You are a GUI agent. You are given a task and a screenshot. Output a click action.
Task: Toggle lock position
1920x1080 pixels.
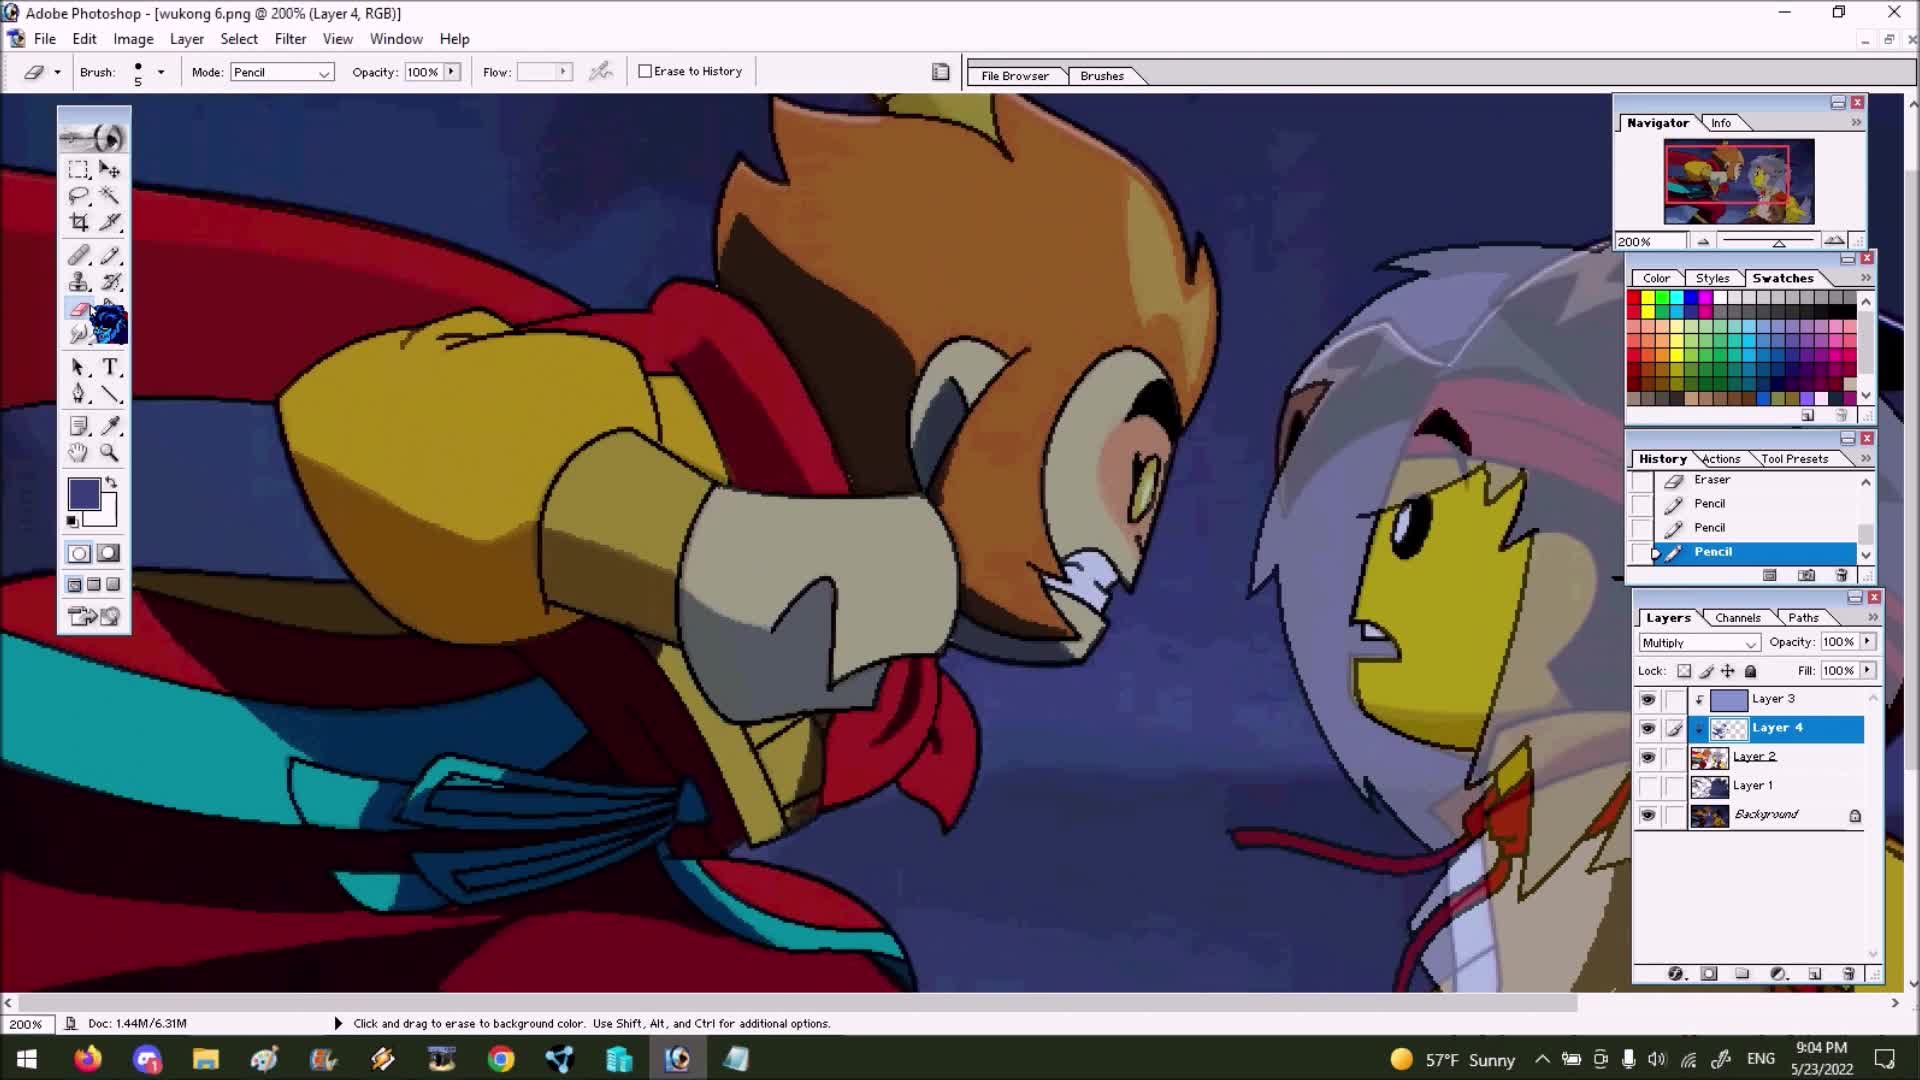[1728, 671]
